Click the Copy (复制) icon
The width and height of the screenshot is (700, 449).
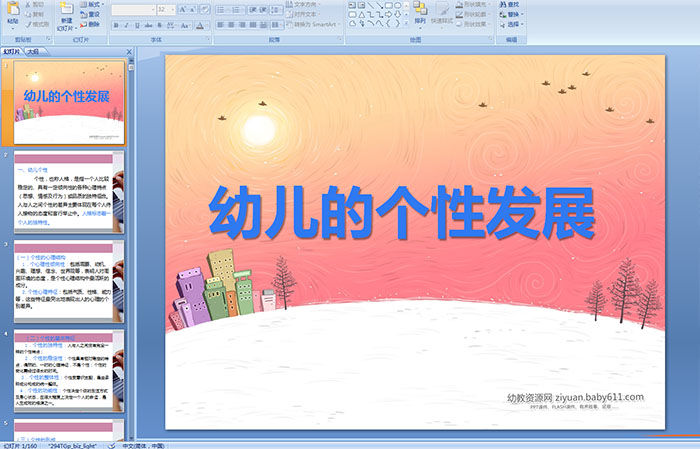tap(28, 14)
